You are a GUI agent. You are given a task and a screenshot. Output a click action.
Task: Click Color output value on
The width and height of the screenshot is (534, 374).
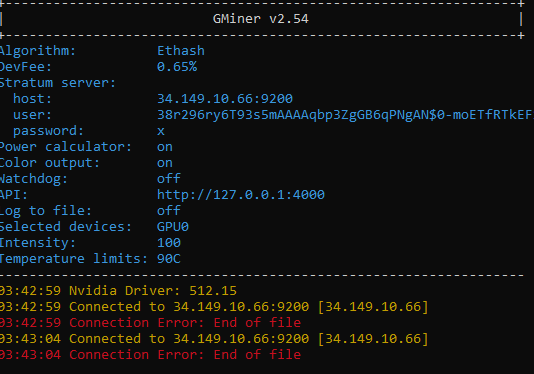[165, 163]
